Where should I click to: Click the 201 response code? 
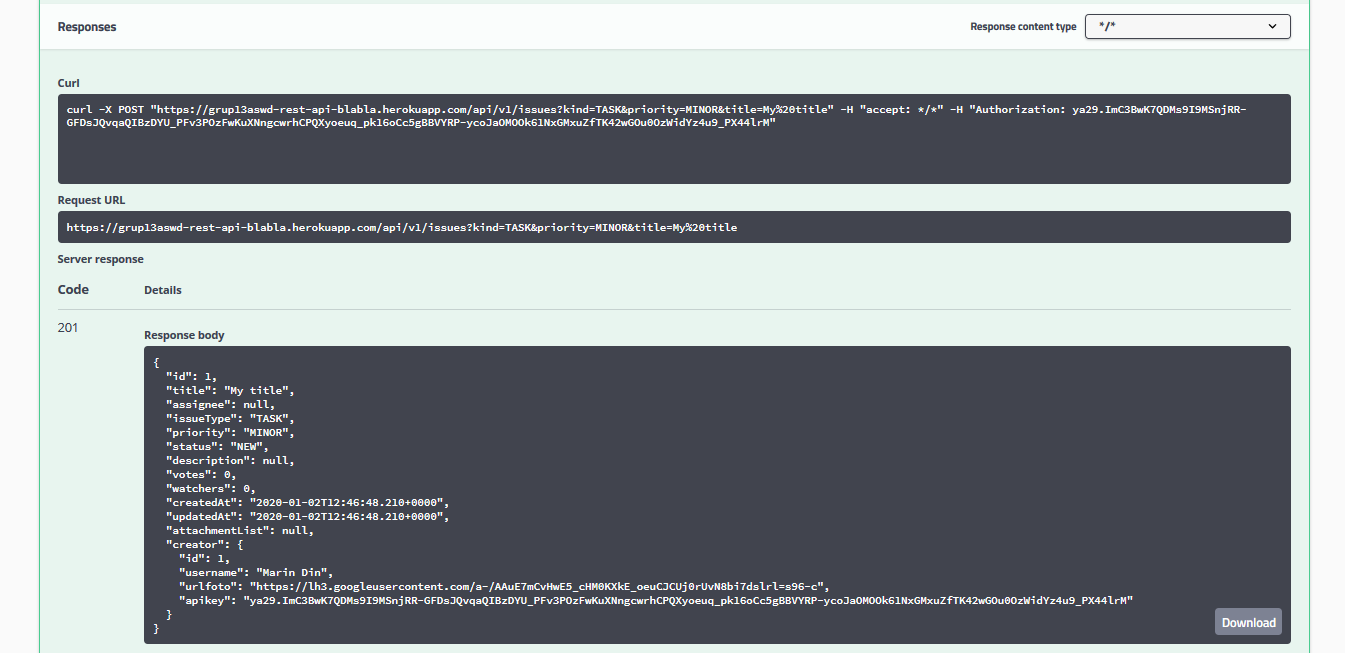[68, 328]
